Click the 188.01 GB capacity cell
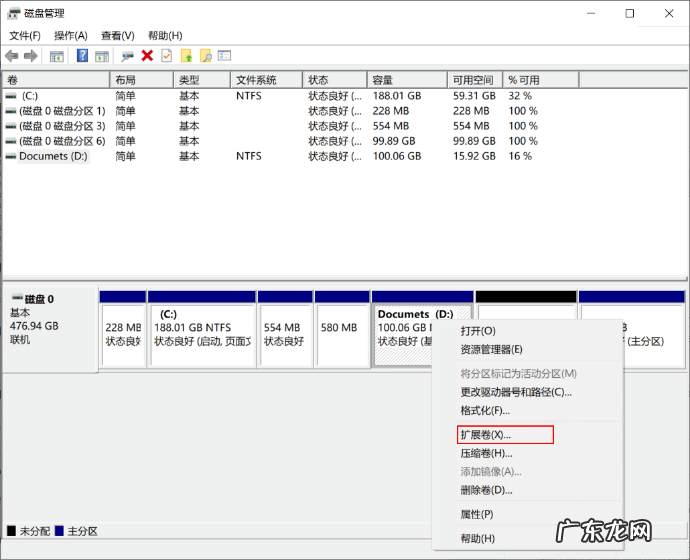This screenshot has width=690, height=560. click(397, 96)
